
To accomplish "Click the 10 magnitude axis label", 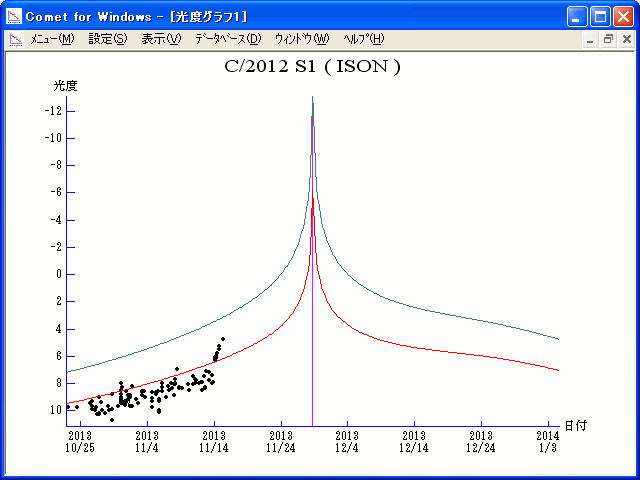I will [56, 410].
